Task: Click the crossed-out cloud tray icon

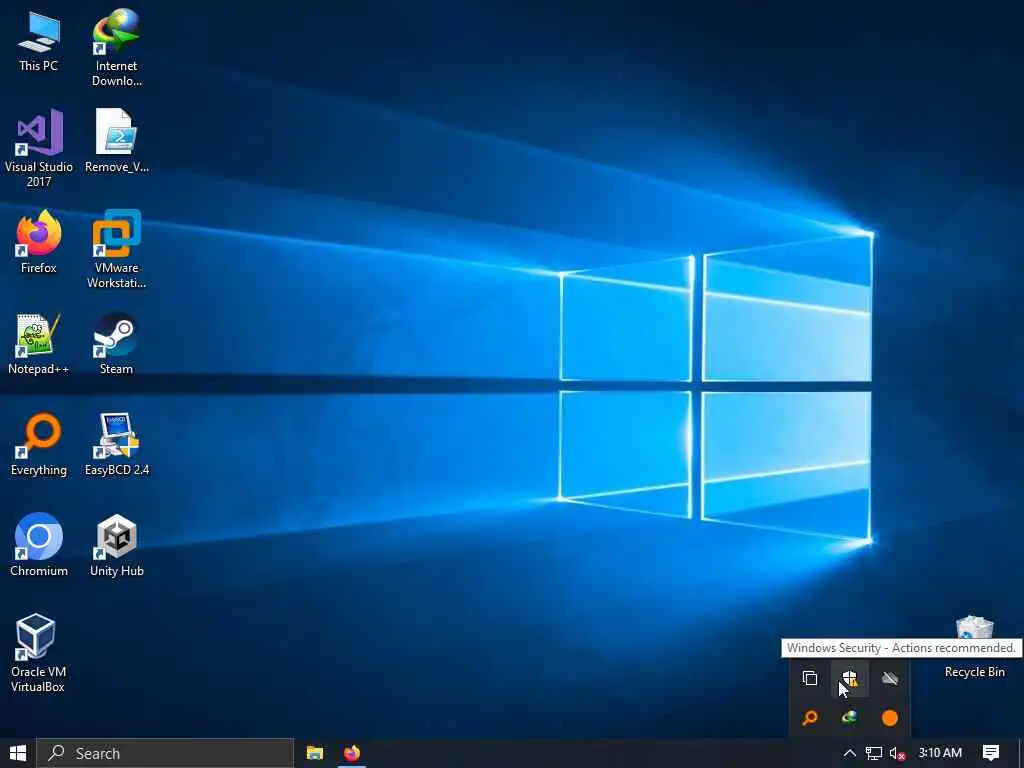Action: [889, 678]
